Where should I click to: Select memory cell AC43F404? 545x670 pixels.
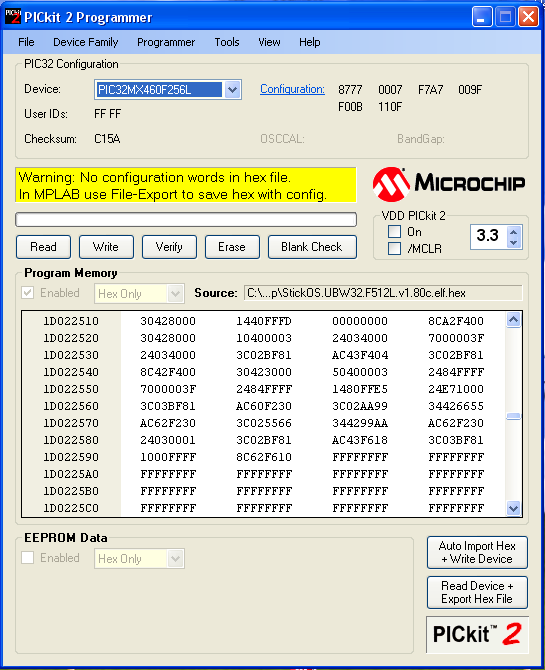click(360, 355)
